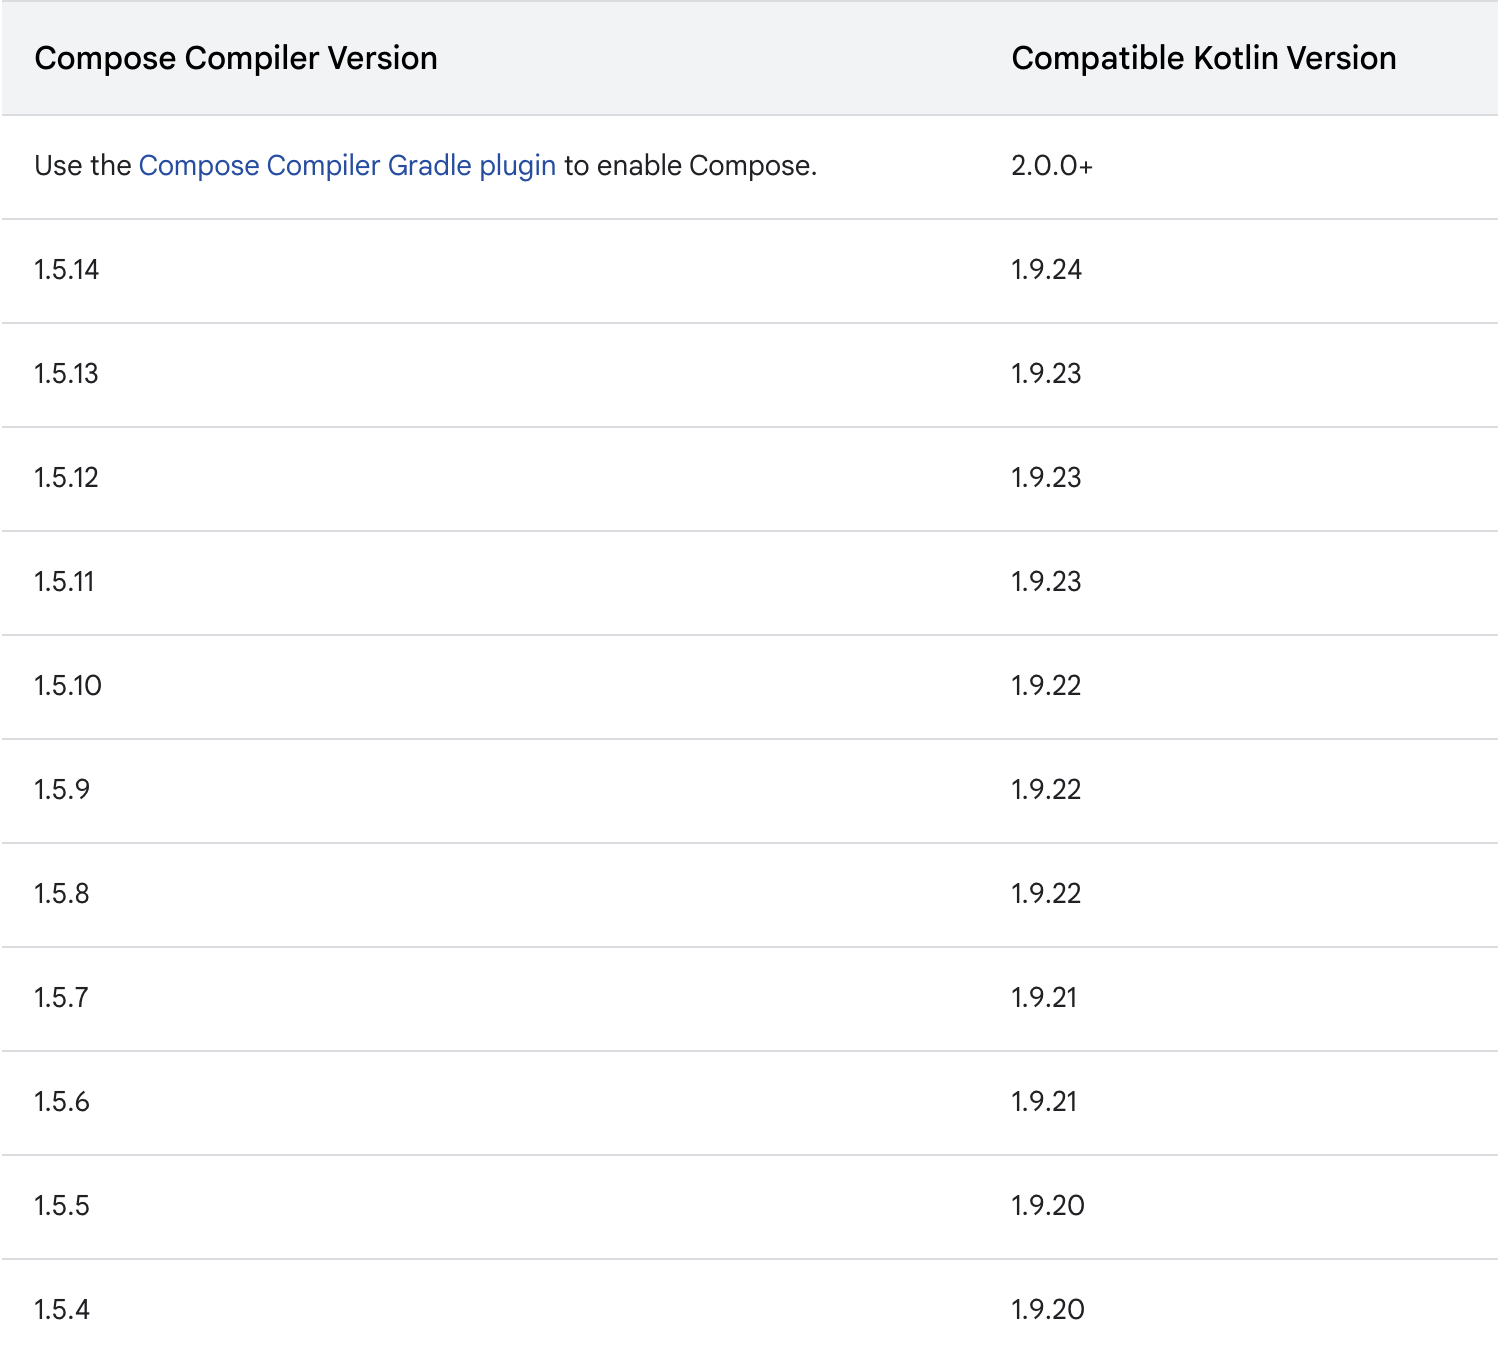
Task: Select Kotlin 1.9.20 in the 1.5.4 row
Action: tap(1048, 1310)
